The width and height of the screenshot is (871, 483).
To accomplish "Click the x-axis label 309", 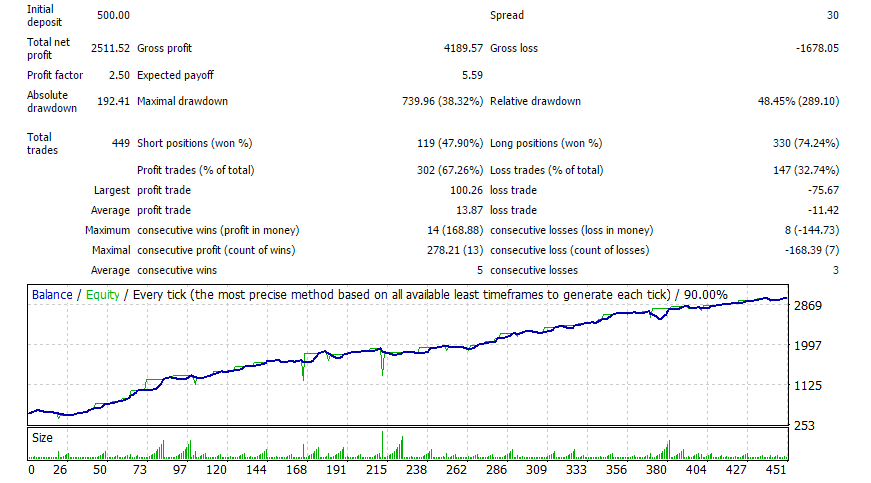I will click(x=536, y=470).
